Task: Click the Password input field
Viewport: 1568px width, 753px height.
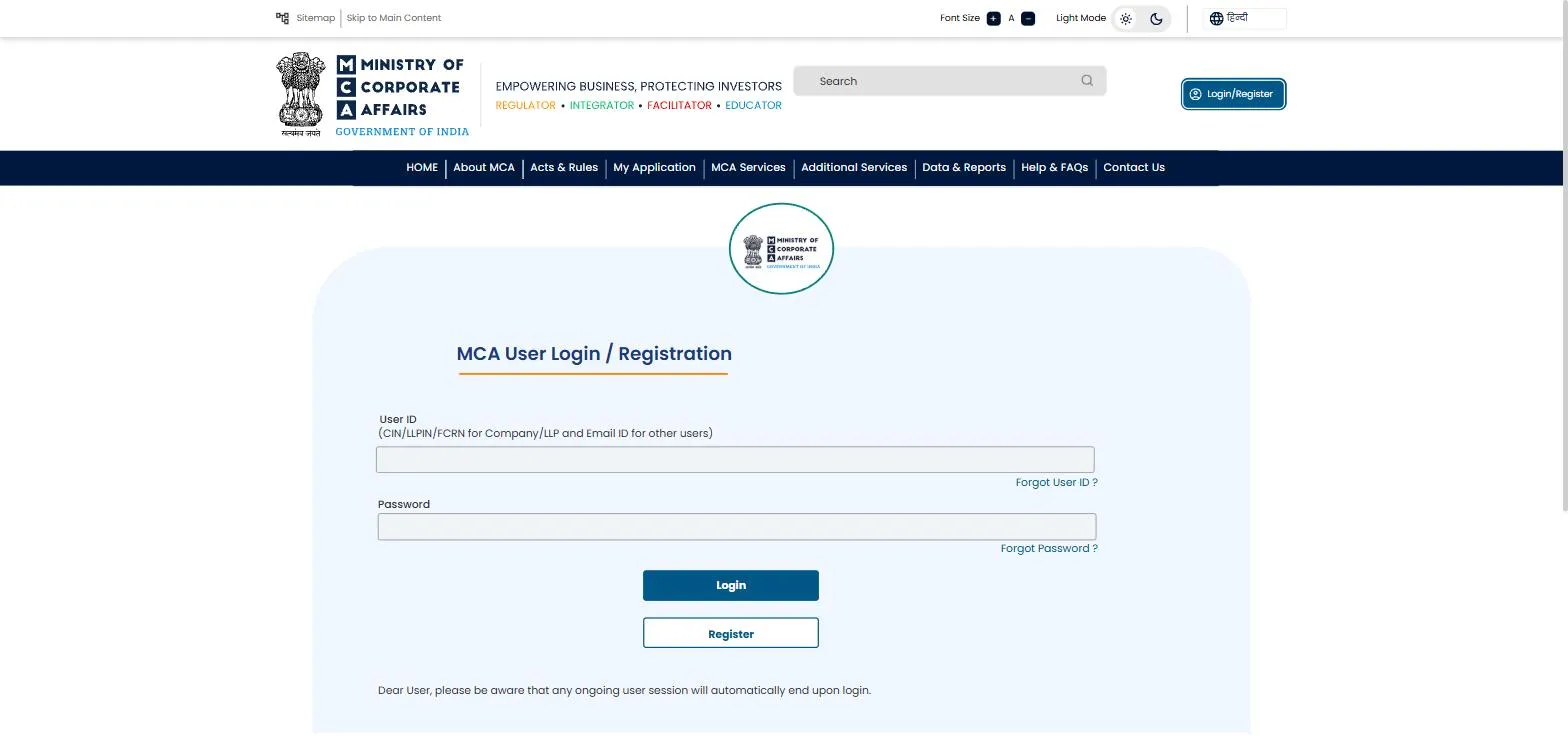Action: (x=737, y=527)
